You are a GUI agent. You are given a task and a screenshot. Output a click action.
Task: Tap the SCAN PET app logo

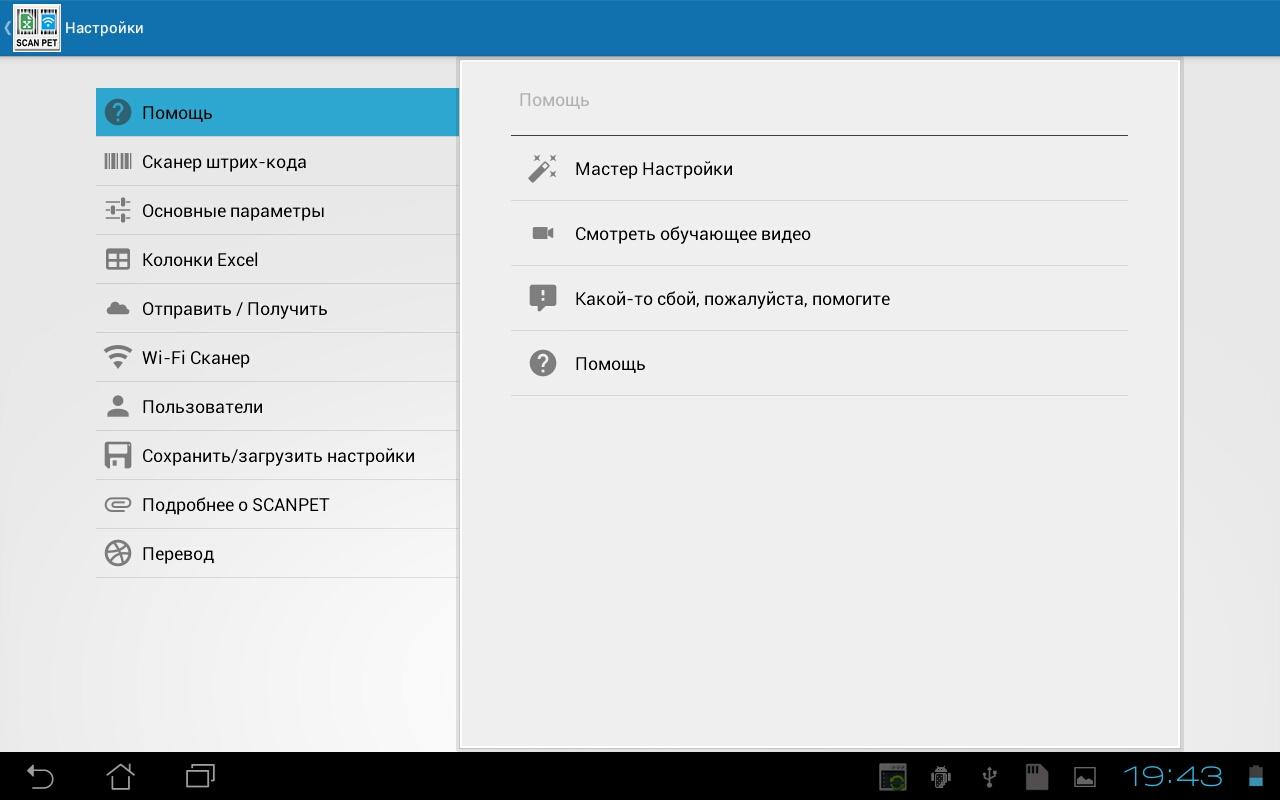tap(37, 28)
